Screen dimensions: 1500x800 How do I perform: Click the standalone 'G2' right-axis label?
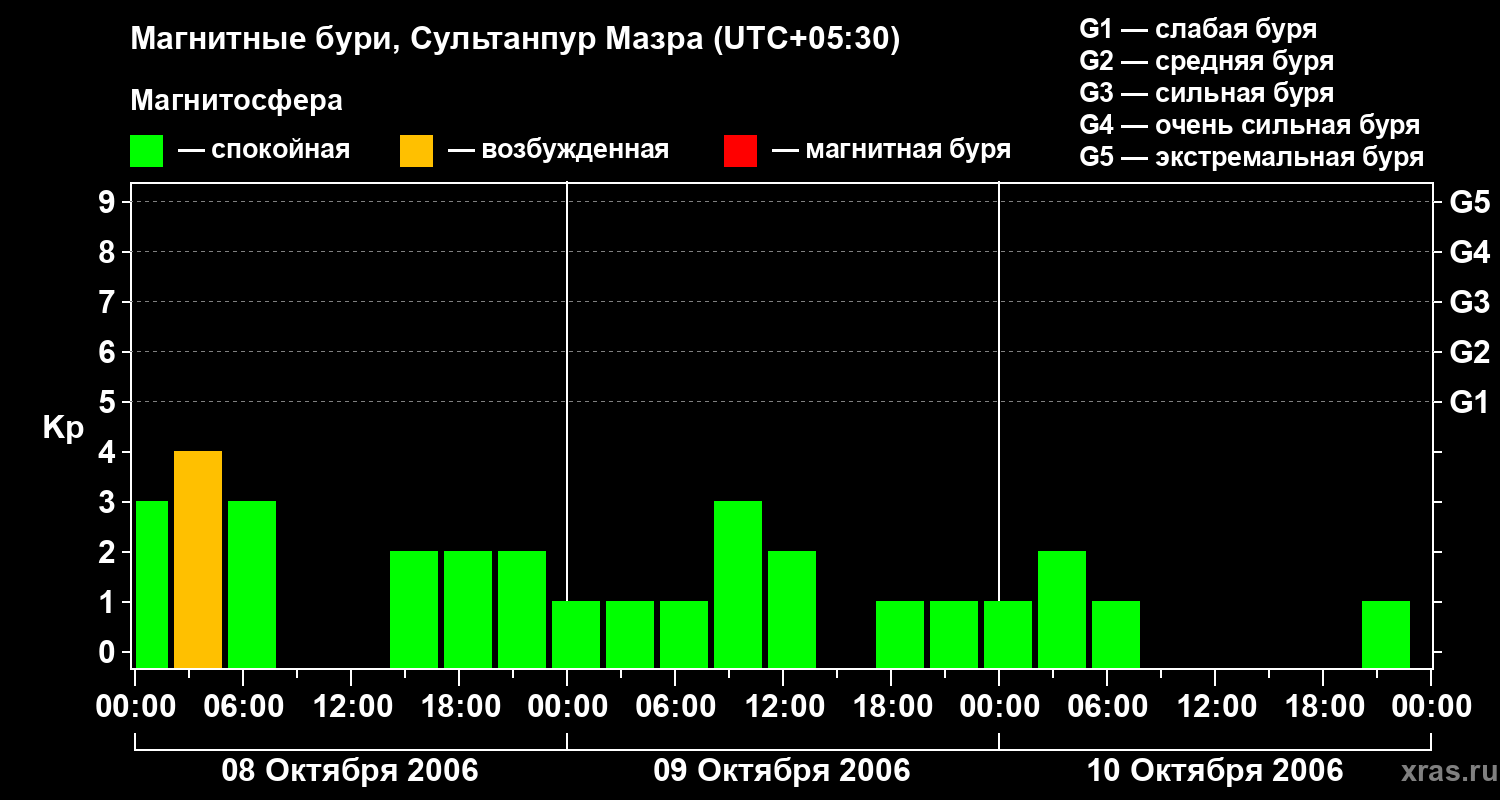1469,352
